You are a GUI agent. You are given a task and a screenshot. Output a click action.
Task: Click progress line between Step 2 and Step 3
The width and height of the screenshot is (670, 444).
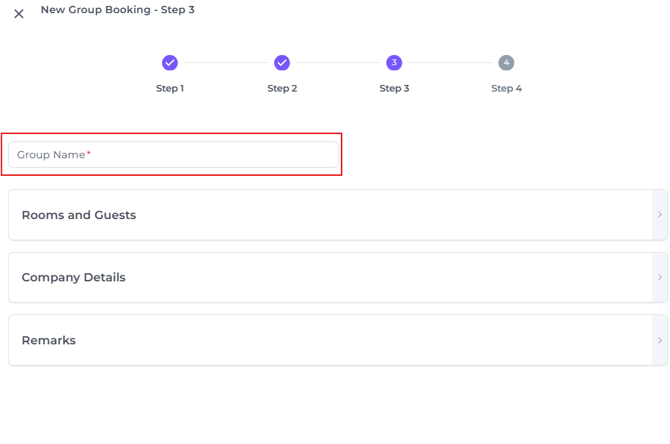tap(338, 63)
